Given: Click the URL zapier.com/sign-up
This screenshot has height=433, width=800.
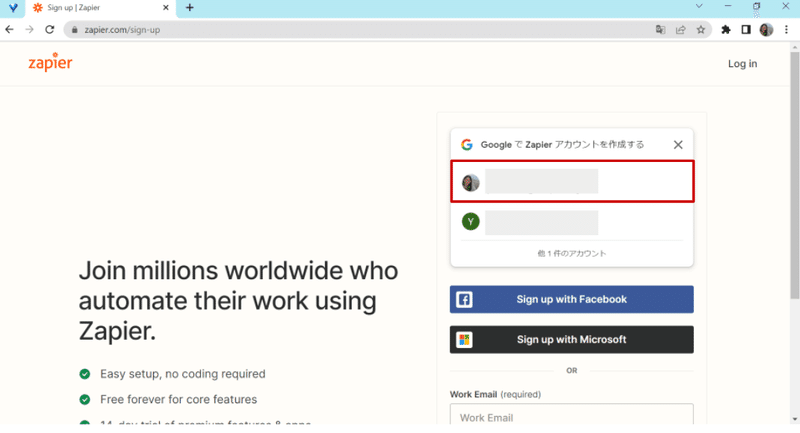Looking at the screenshot, I should tap(122, 30).
